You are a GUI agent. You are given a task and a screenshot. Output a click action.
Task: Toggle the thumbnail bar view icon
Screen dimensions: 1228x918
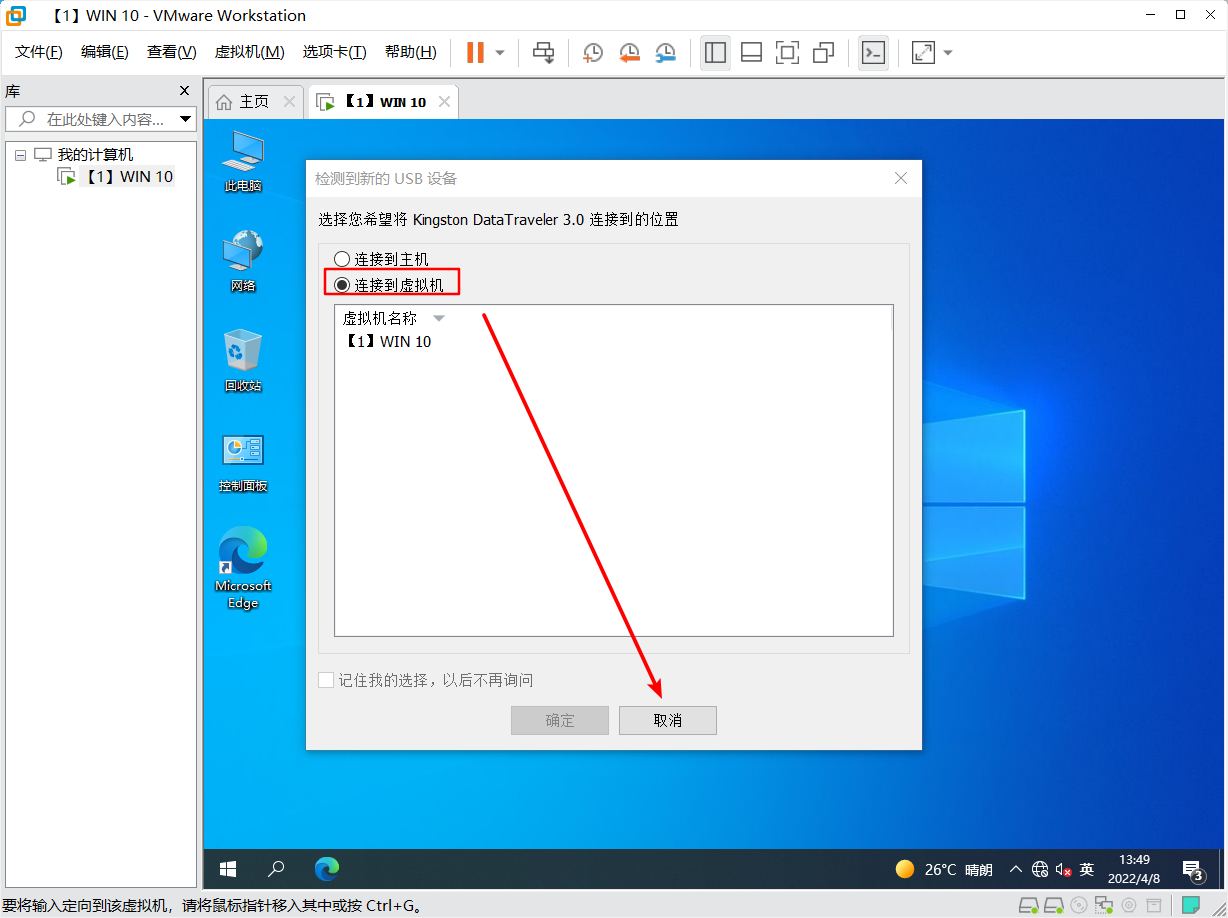coord(751,52)
